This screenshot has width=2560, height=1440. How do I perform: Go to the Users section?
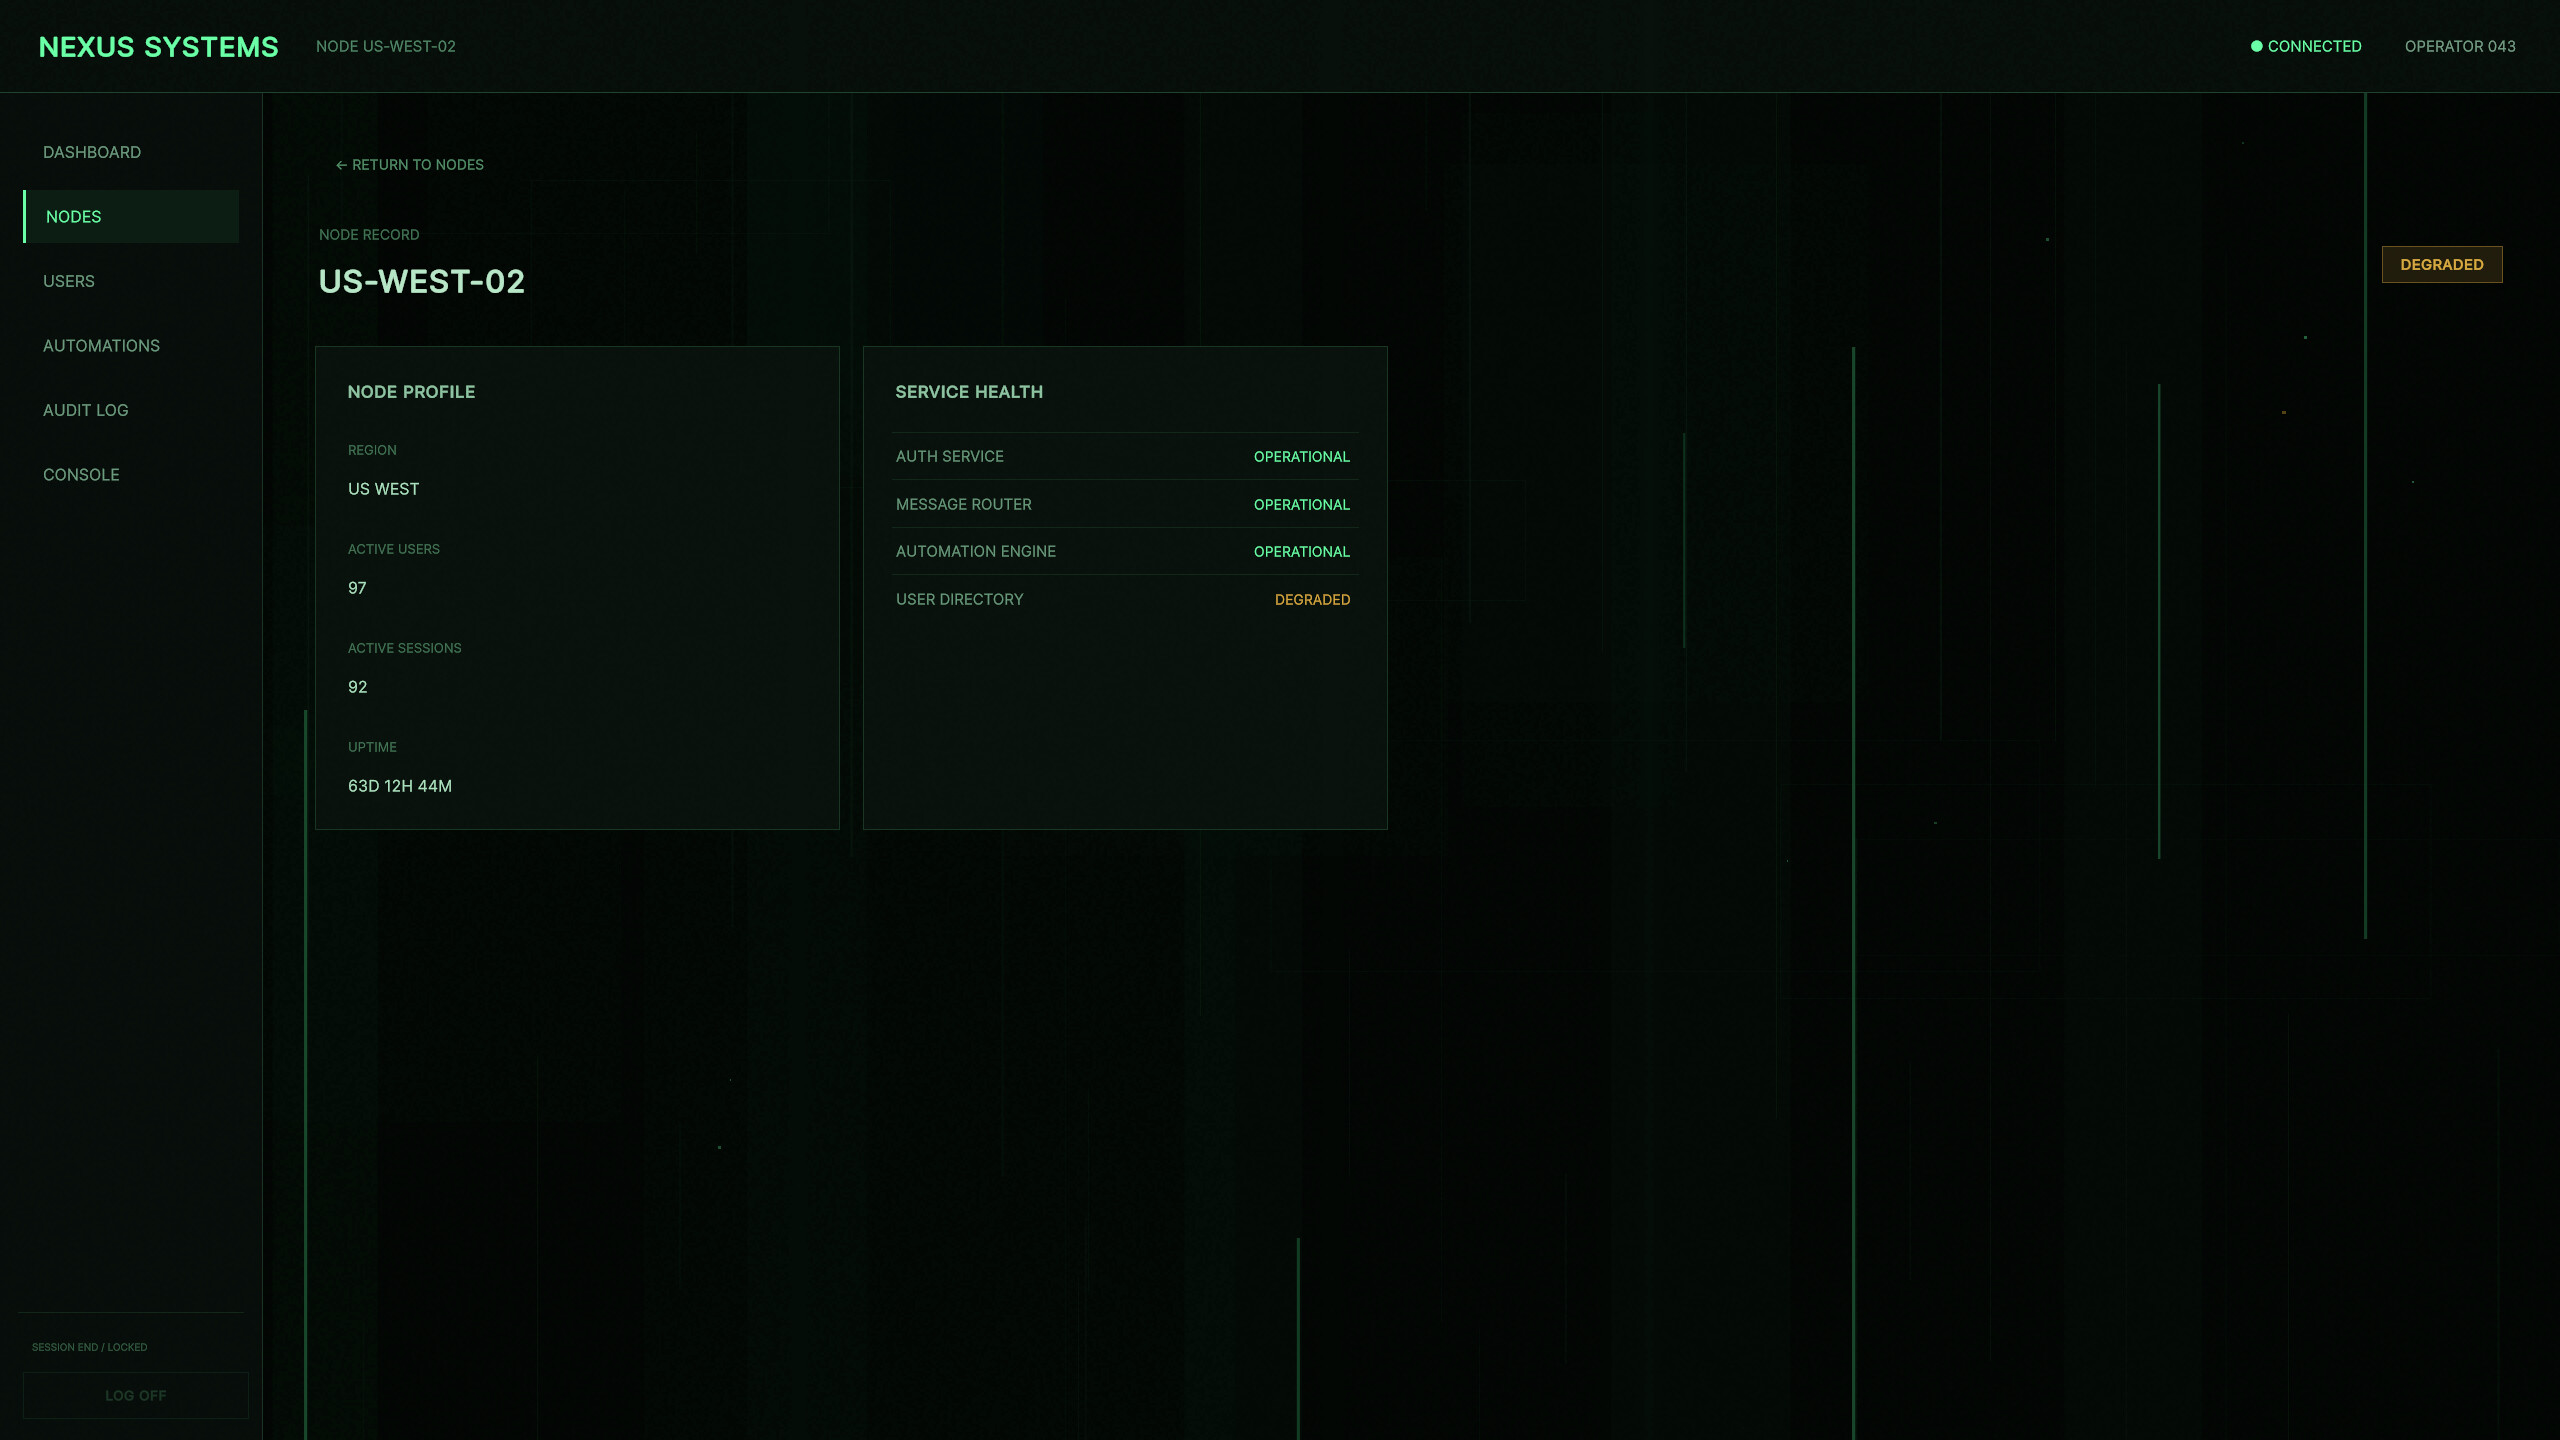[x=131, y=281]
